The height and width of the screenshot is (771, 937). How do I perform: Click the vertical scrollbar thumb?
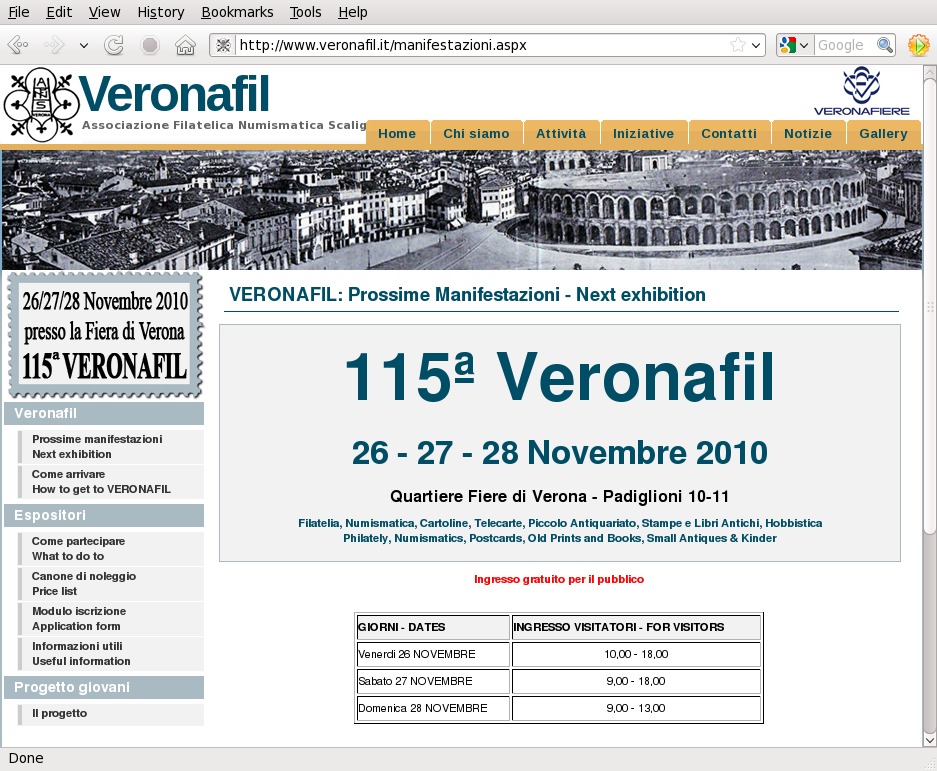(x=930, y=306)
